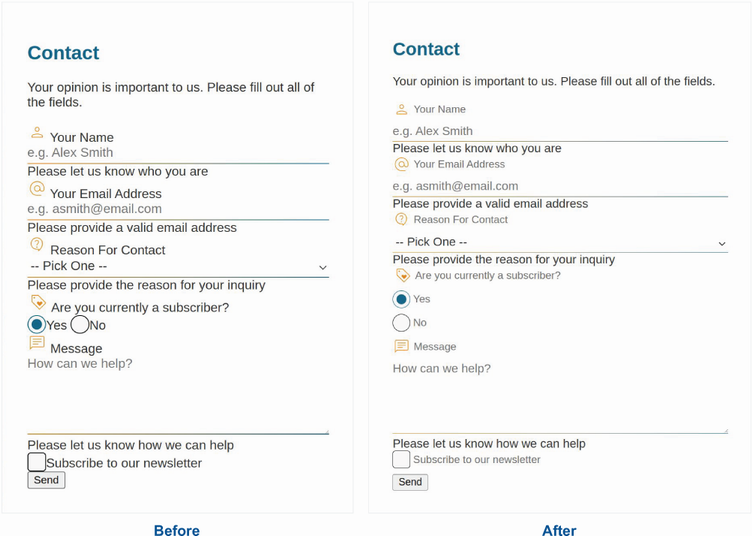Focus the name field in the After form

tap(560, 131)
